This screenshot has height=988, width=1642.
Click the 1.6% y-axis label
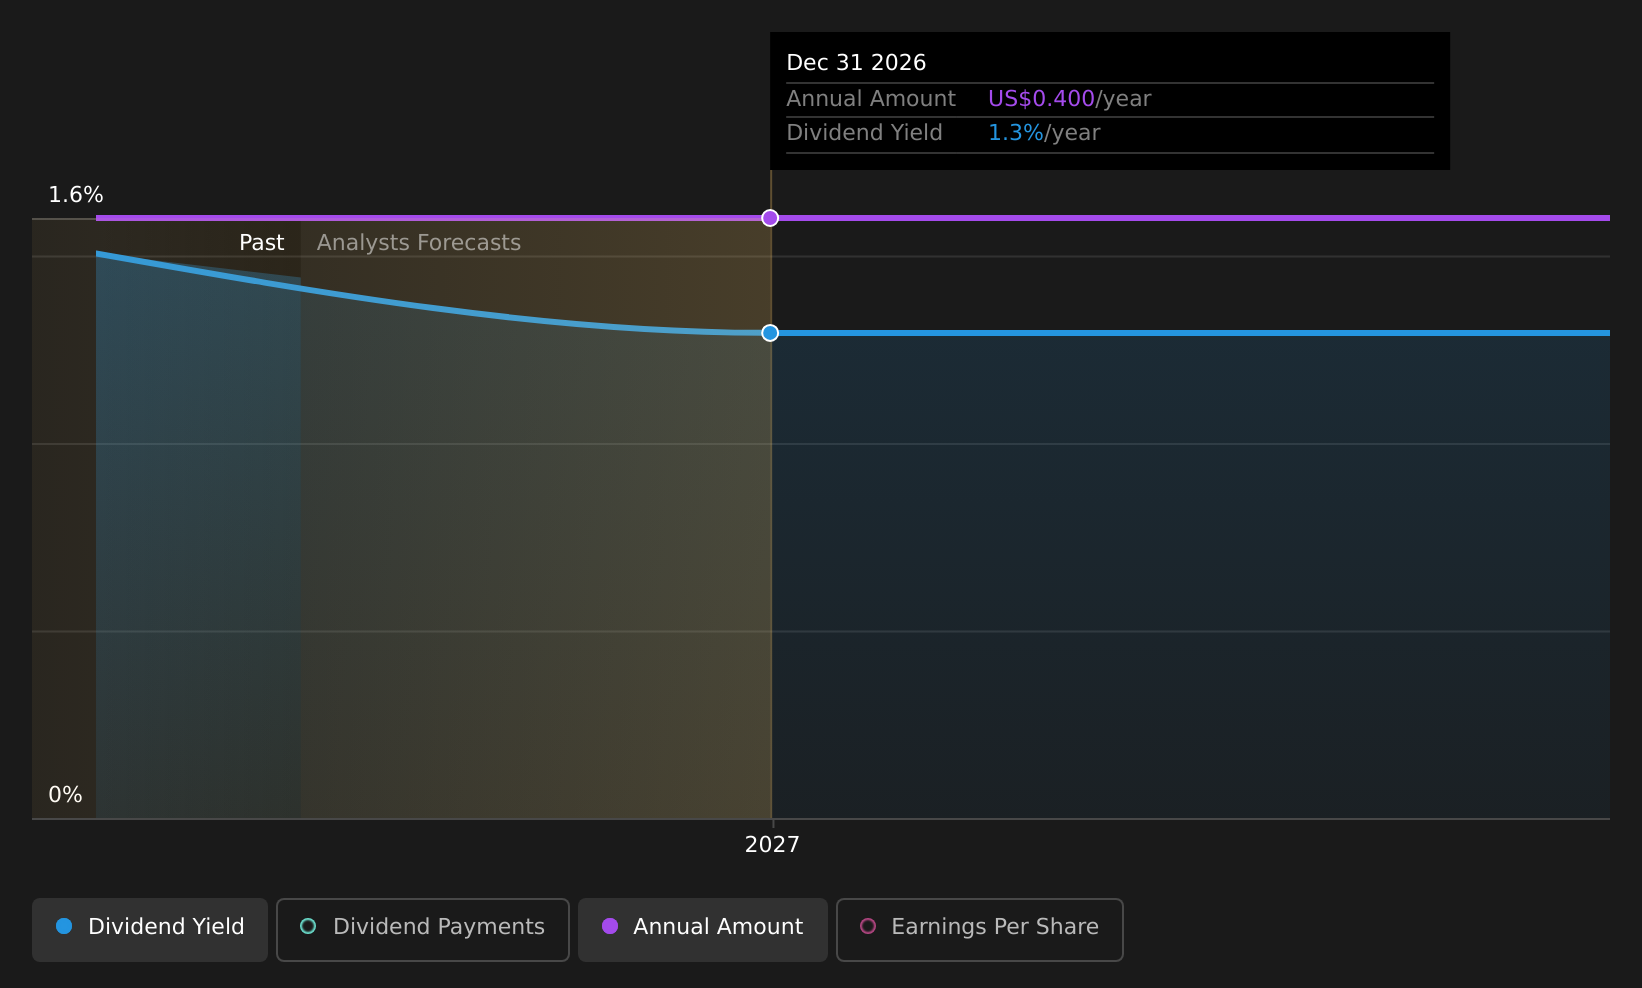pos(76,195)
